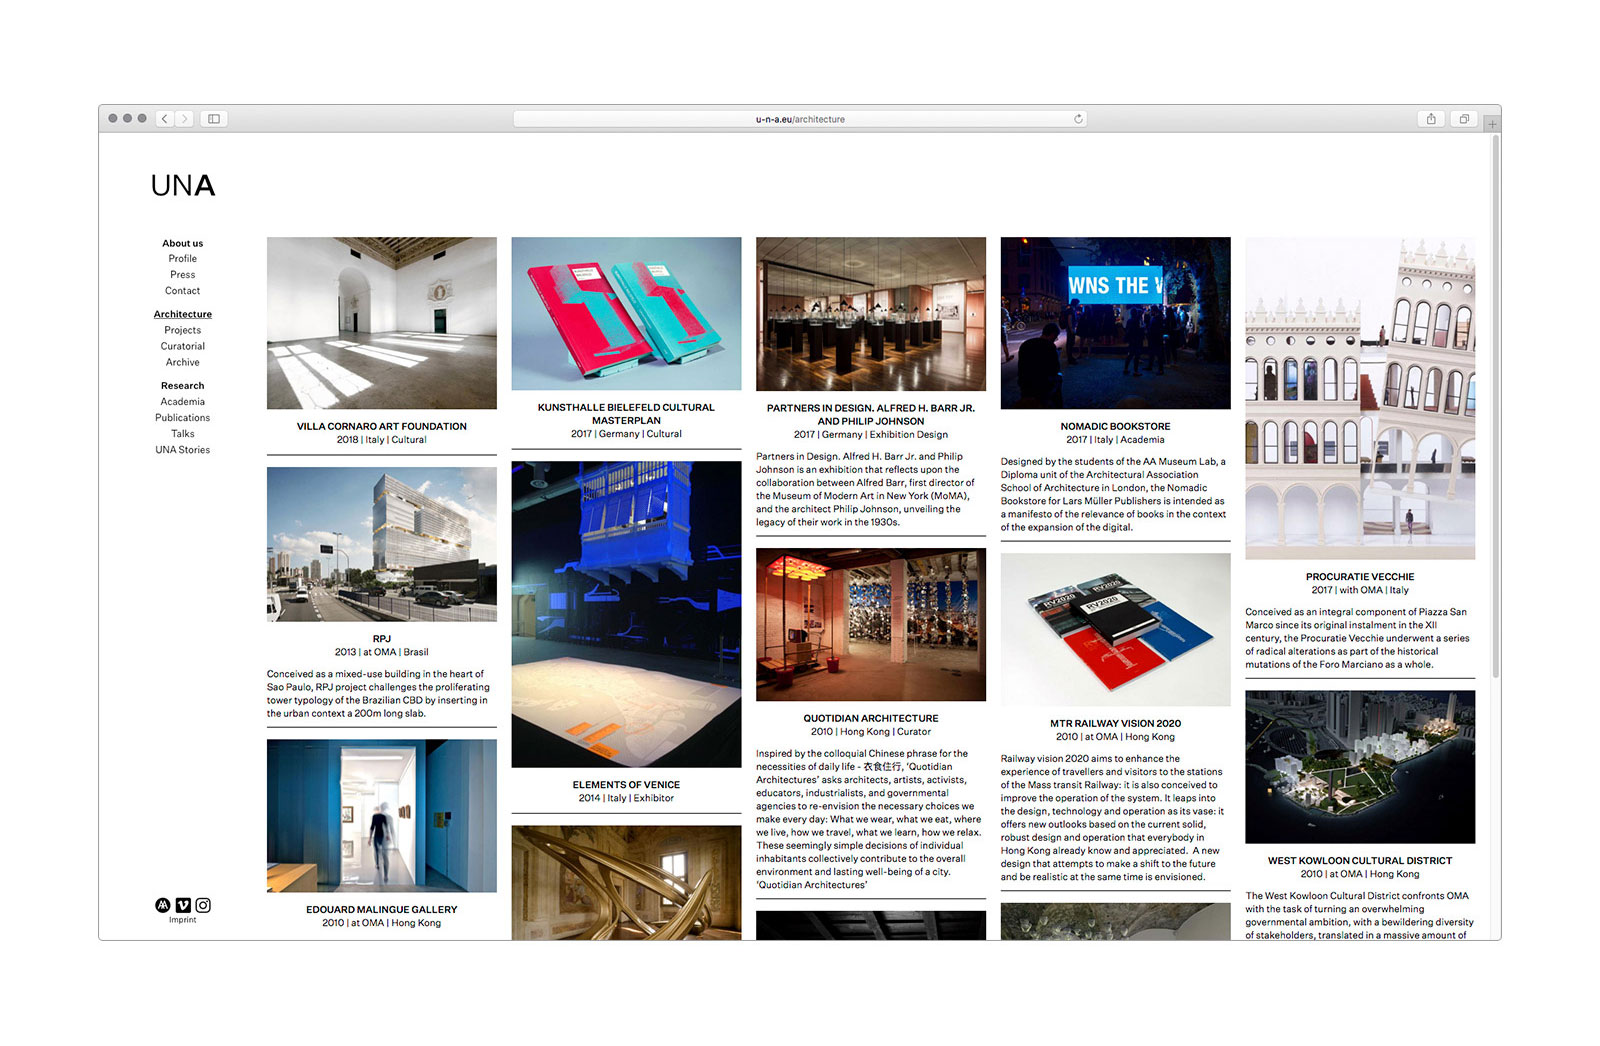Click '2010 | Hong Kong | Curator' text
This screenshot has height=1046, width=1600.
click(871, 732)
